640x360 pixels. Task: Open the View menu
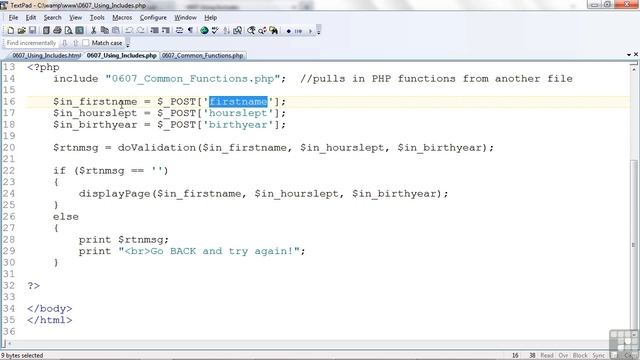(x=75, y=18)
